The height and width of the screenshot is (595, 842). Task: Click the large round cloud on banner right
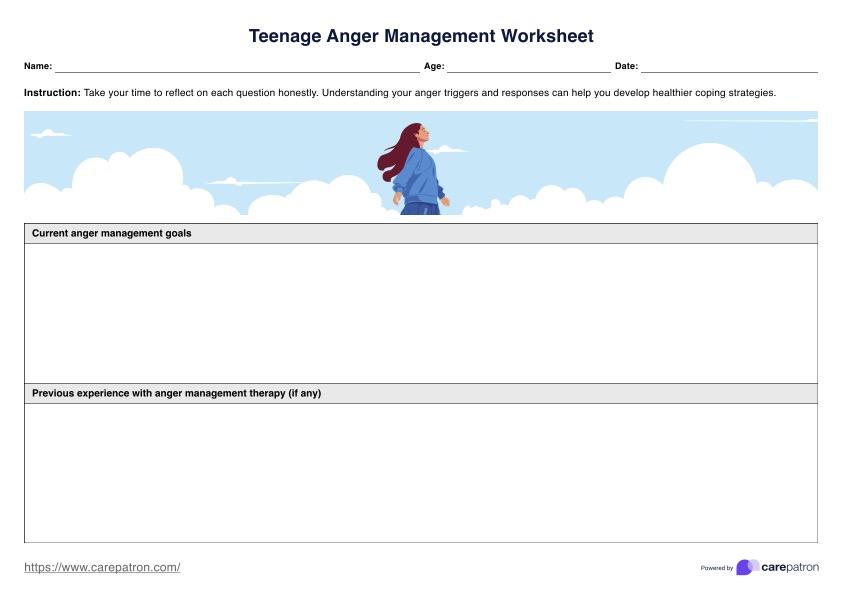click(709, 172)
